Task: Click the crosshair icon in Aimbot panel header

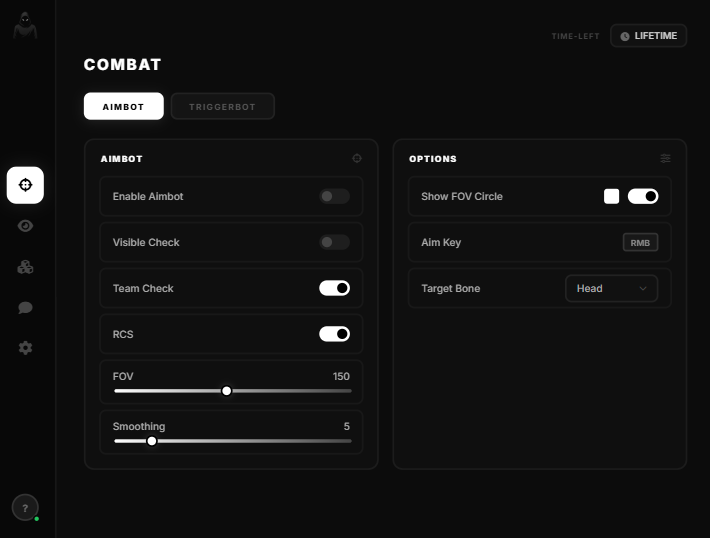Action: click(357, 158)
